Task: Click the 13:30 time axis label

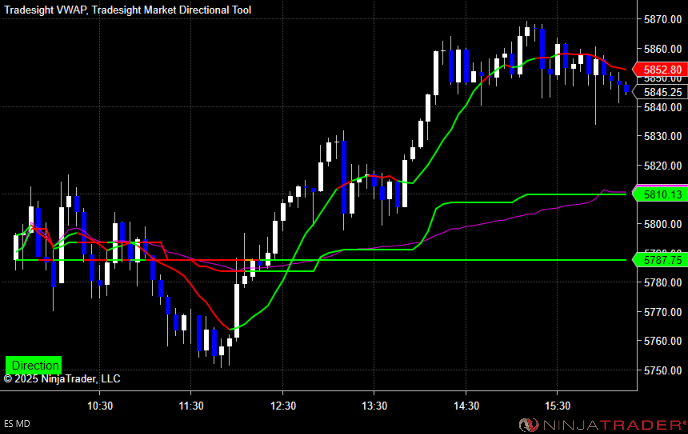Action: pyautogui.click(x=374, y=406)
